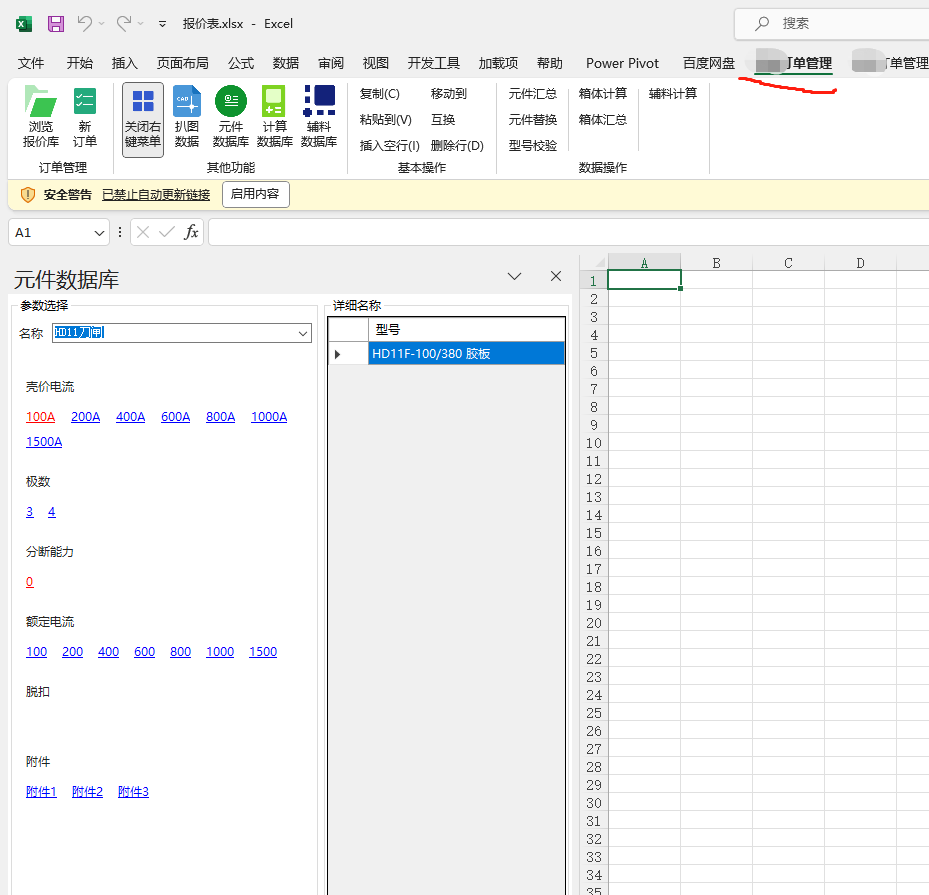Image resolution: width=929 pixels, height=895 pixels.
Task: Expand the undo history dropdown arrow
Action: (101, 24)
